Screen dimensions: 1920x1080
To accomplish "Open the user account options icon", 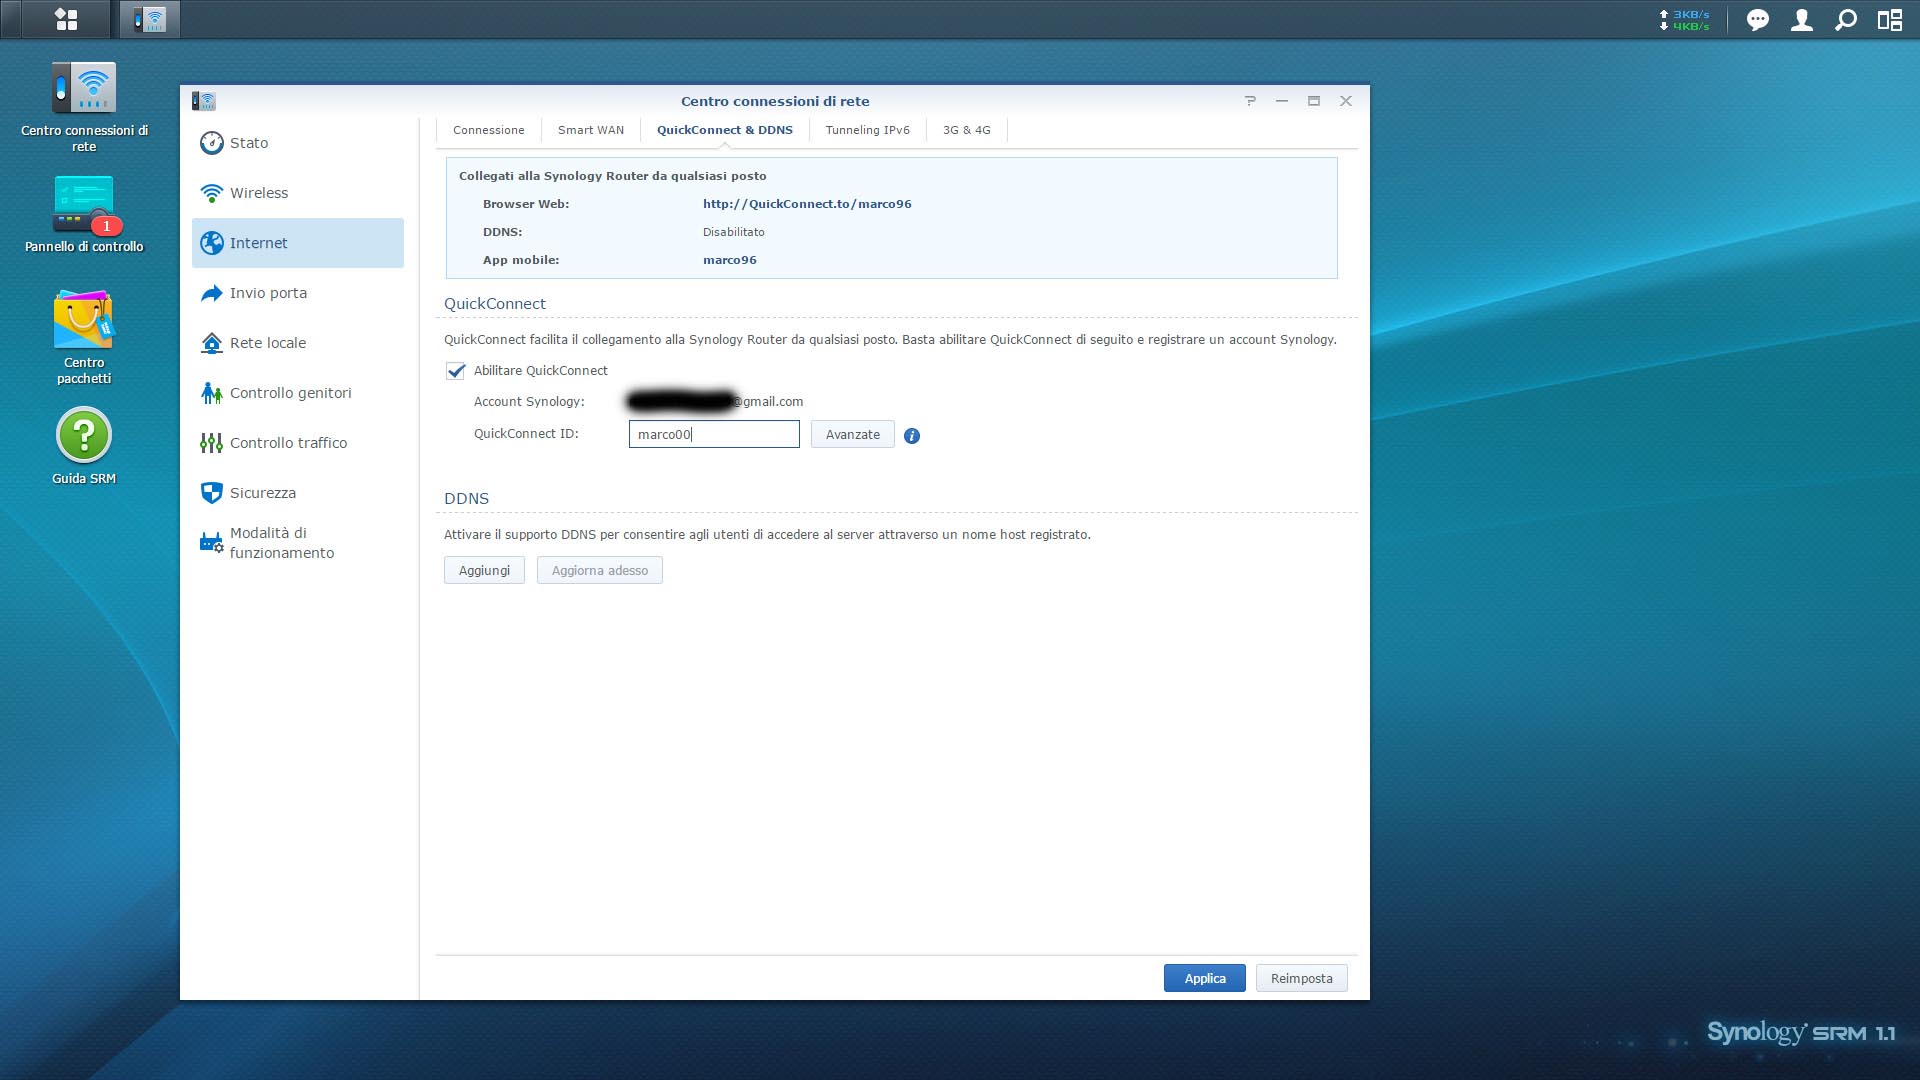I will pyautogui.click(x=1801, y=20).
